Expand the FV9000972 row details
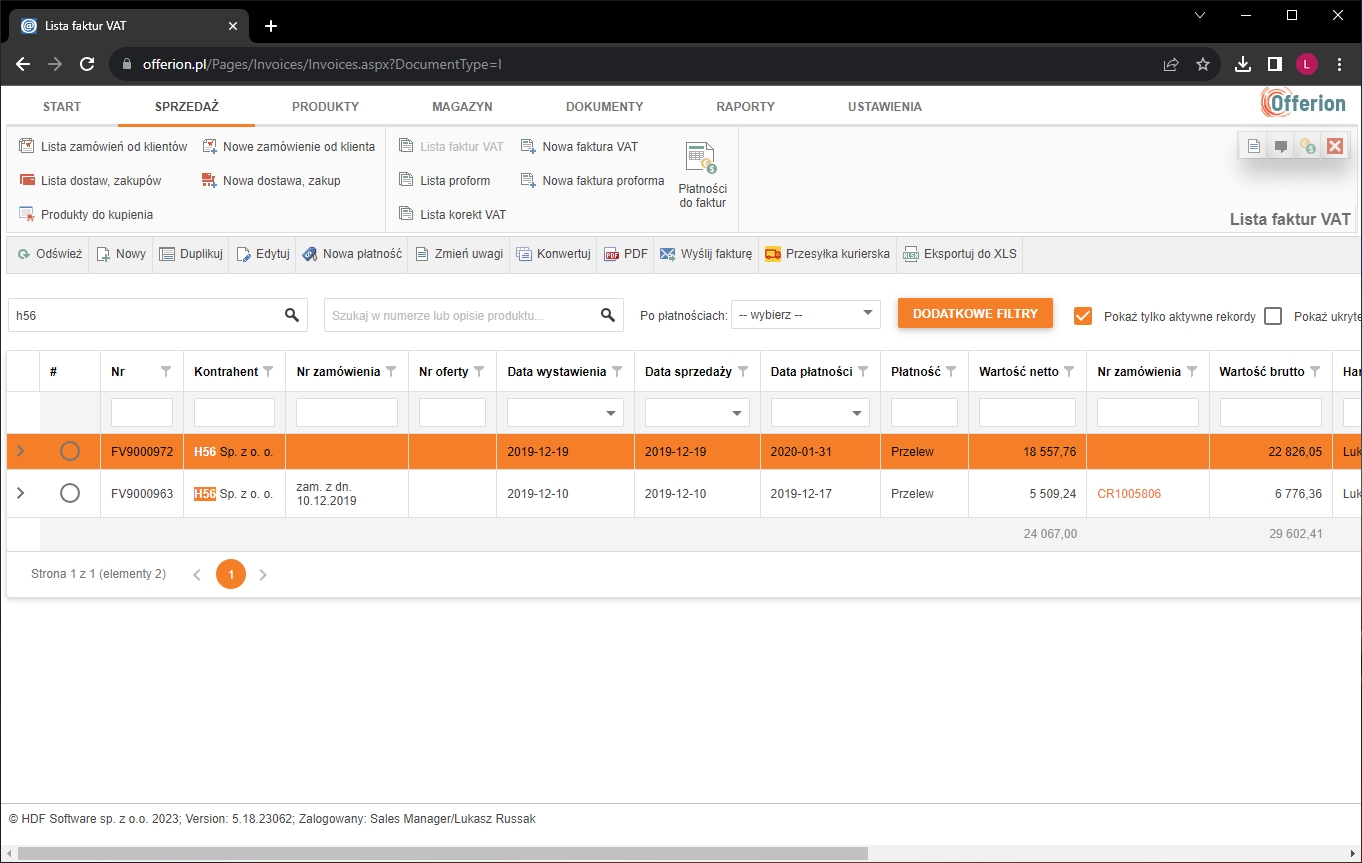 point(20,451)
